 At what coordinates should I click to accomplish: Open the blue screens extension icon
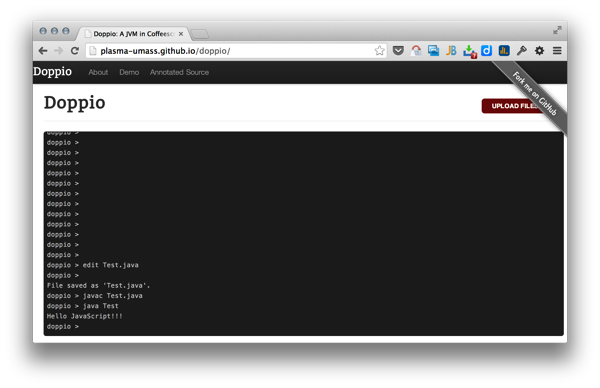pos(434,51)
